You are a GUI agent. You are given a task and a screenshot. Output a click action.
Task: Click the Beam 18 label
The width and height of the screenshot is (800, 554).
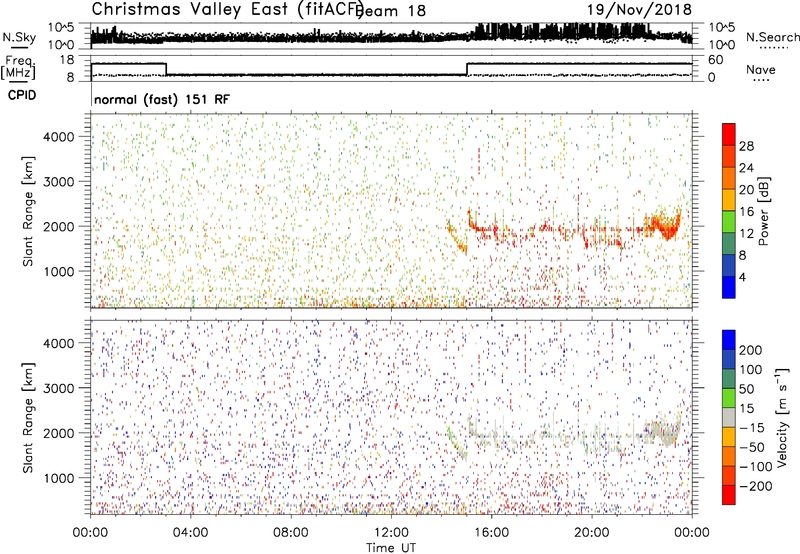[x=392, y=11]
